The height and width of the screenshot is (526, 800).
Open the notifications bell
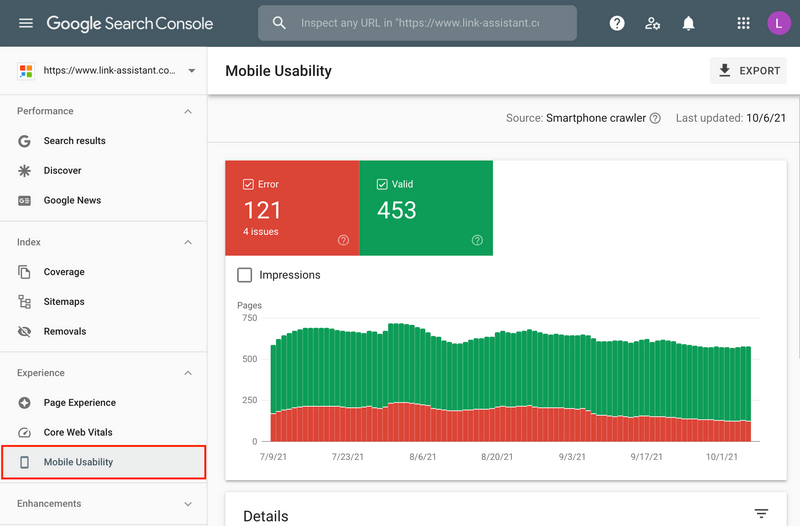click(x=688, y=23)
